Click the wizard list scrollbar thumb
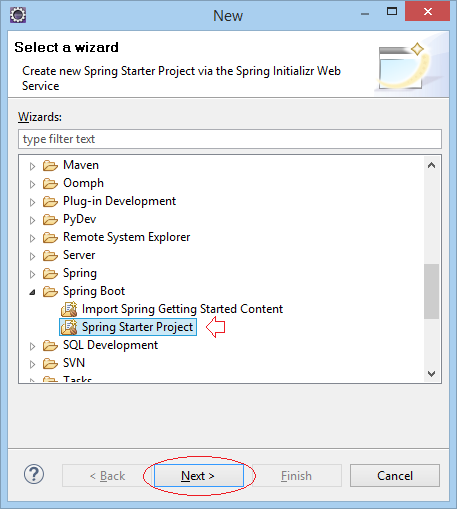This screenshot has height=509, width=457. click(431, 291)
